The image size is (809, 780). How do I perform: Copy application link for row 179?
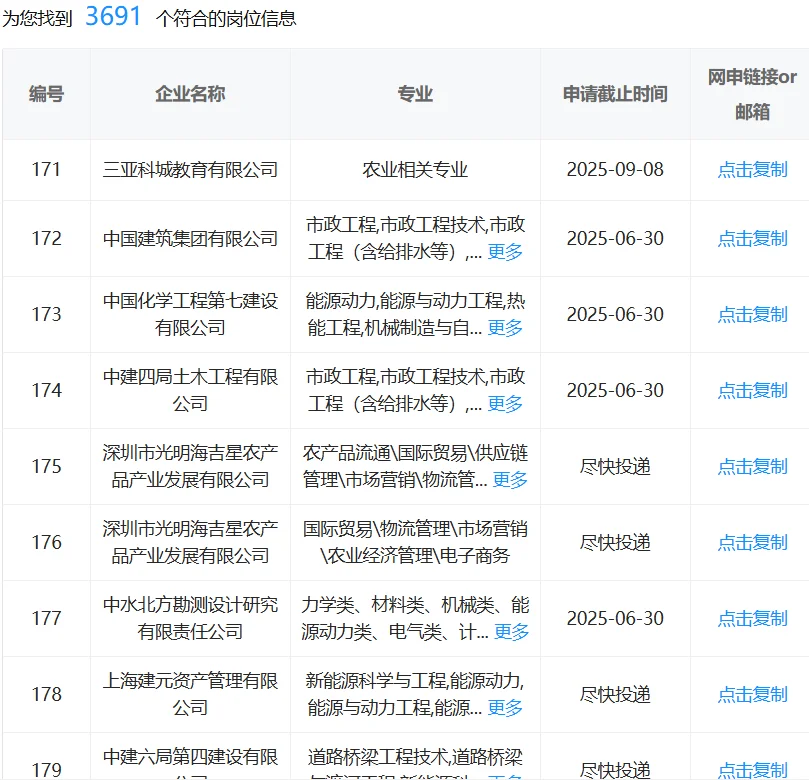(752, 770)
